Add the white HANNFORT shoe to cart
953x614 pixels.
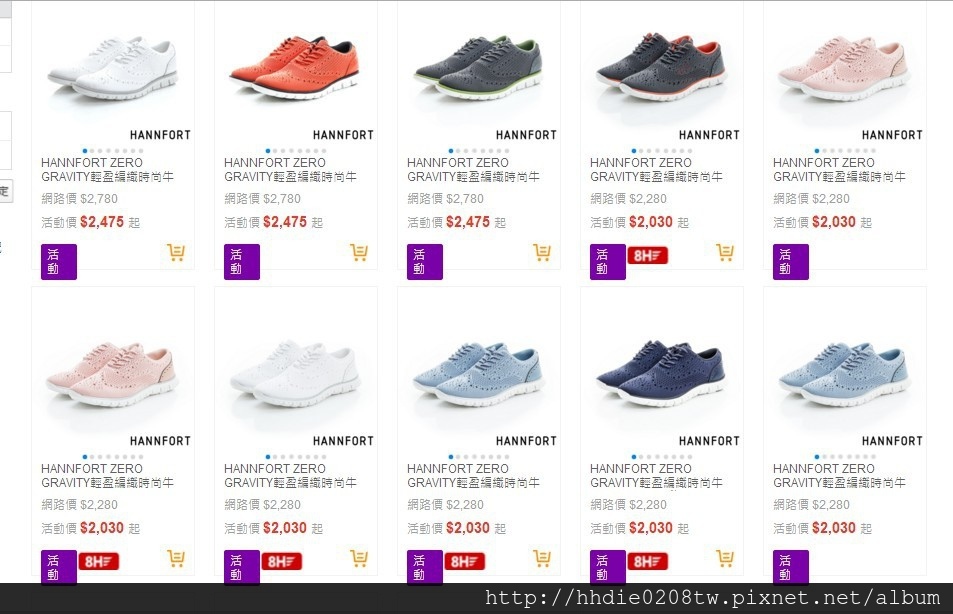pos(176,252)
